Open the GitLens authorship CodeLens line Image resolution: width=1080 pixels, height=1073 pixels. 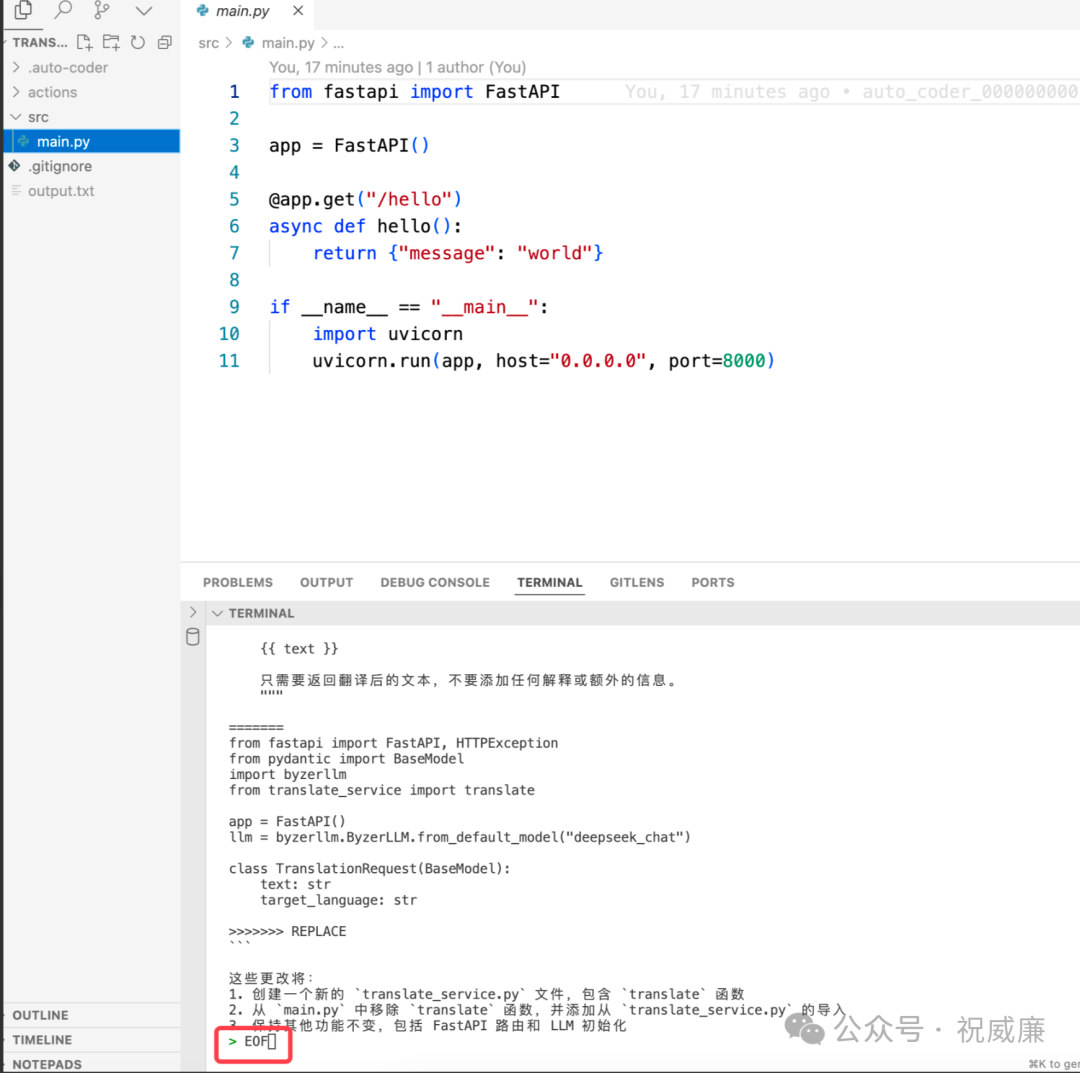(397, 67)
